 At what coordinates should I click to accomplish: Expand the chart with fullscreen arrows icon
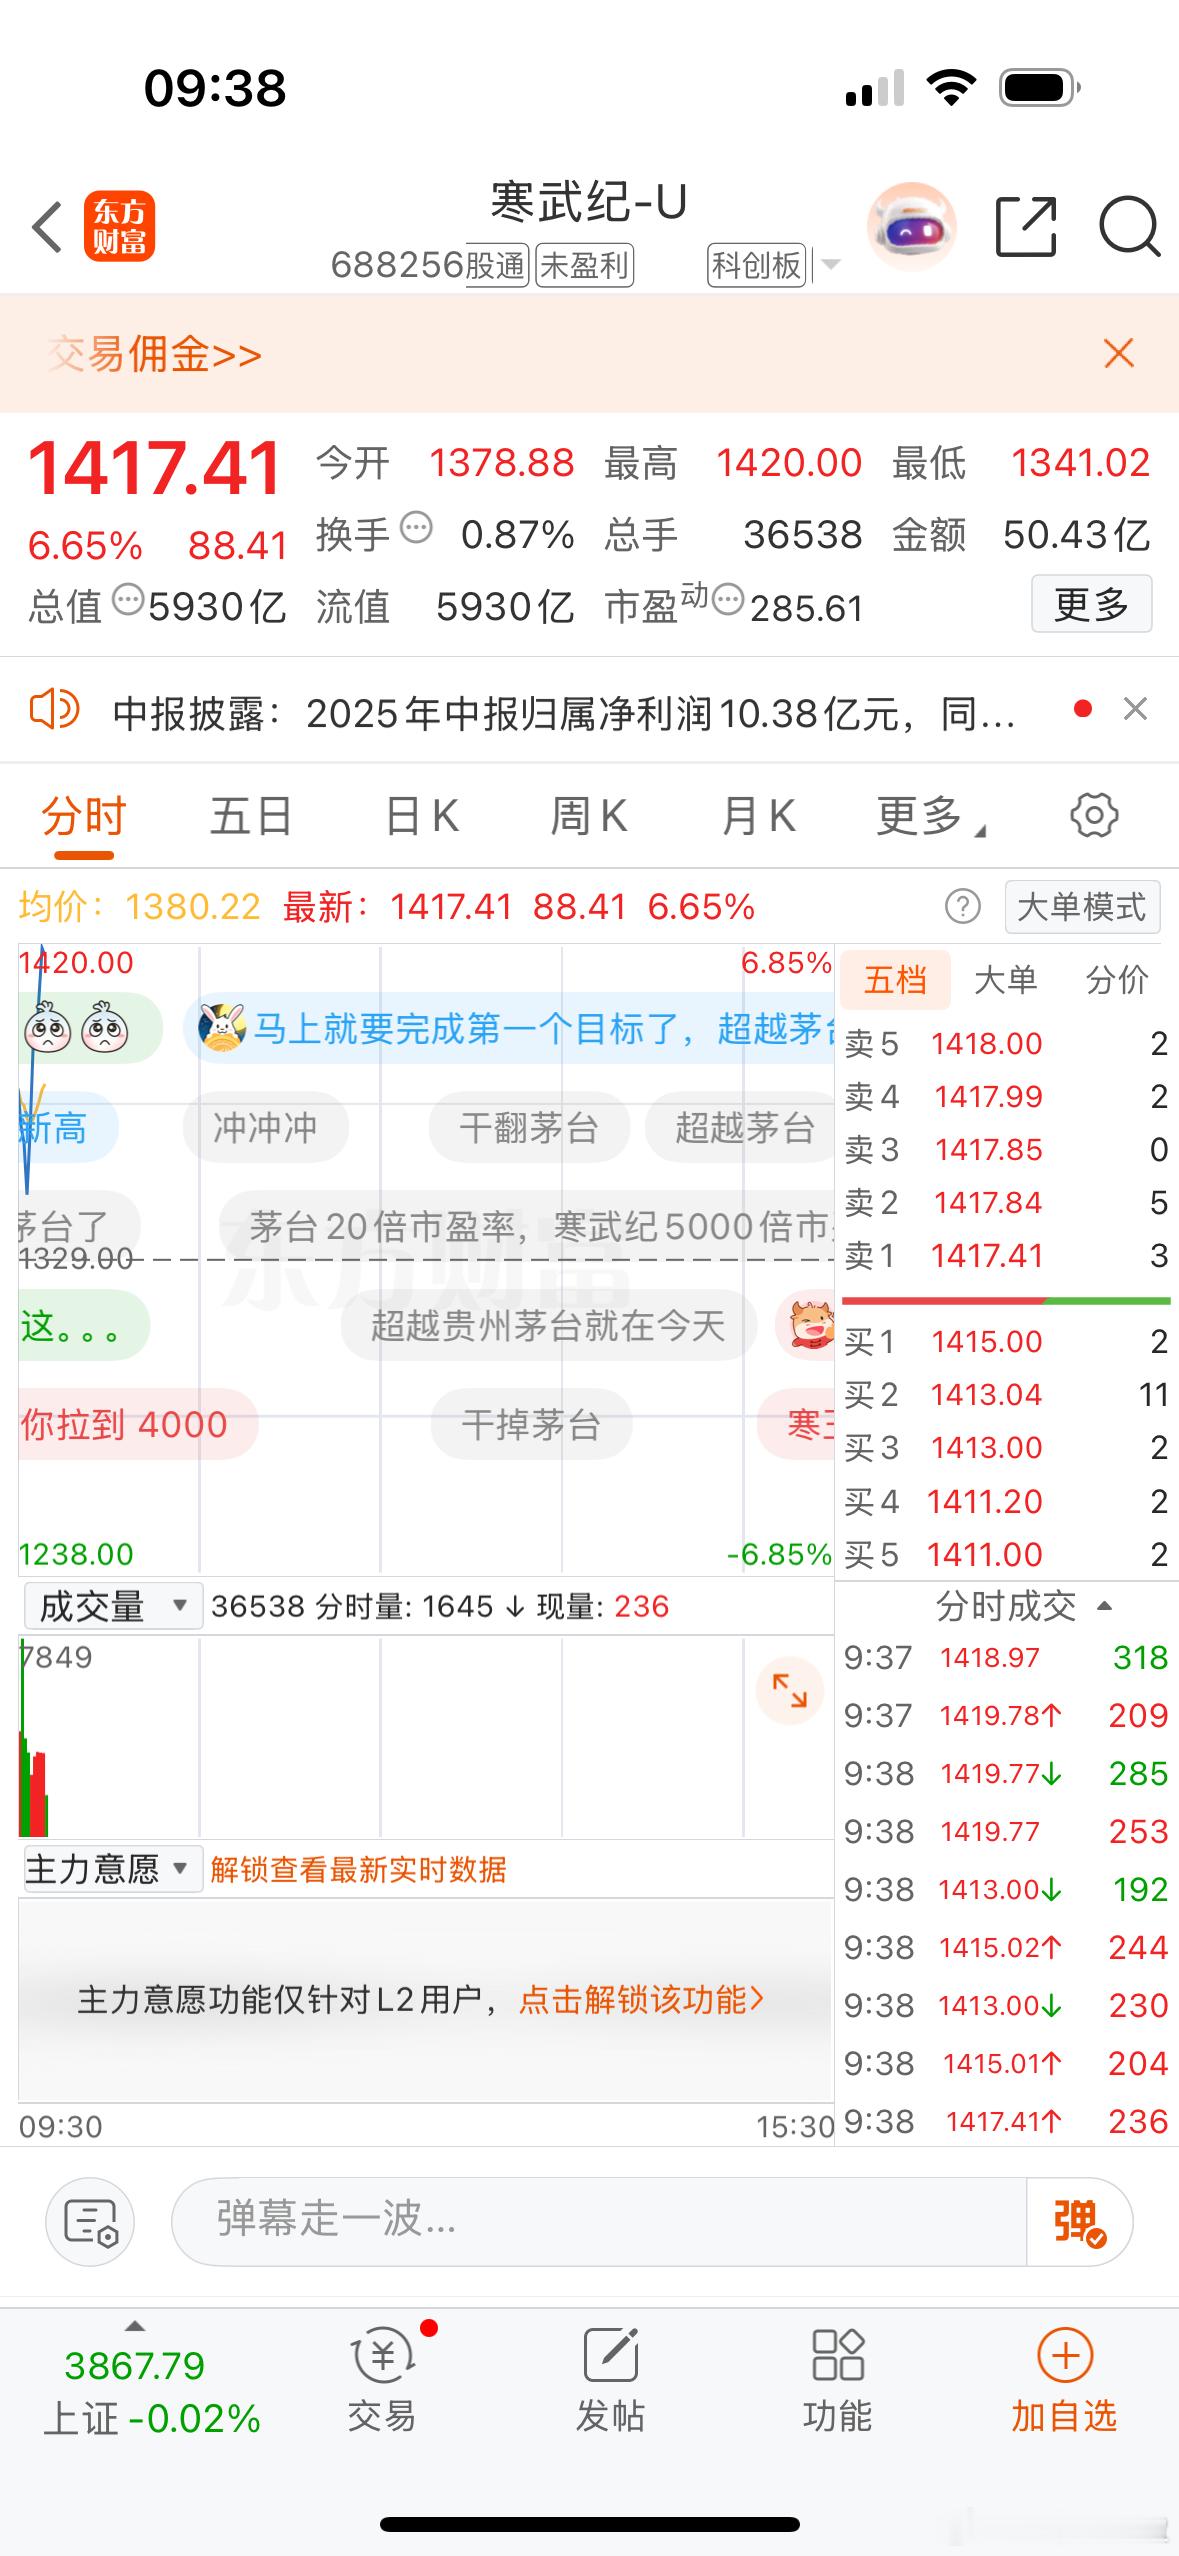point(790,1691)
